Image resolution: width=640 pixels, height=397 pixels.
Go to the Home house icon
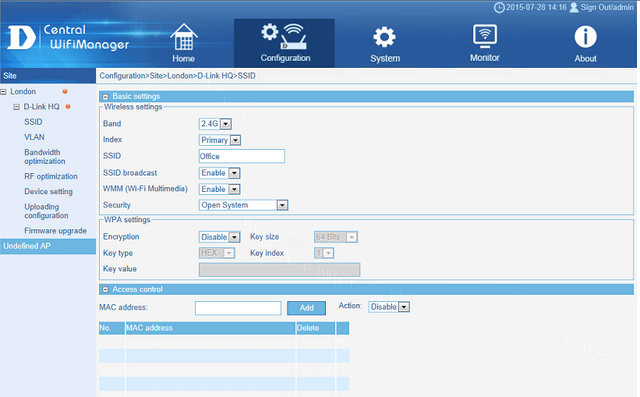(184, 37)
